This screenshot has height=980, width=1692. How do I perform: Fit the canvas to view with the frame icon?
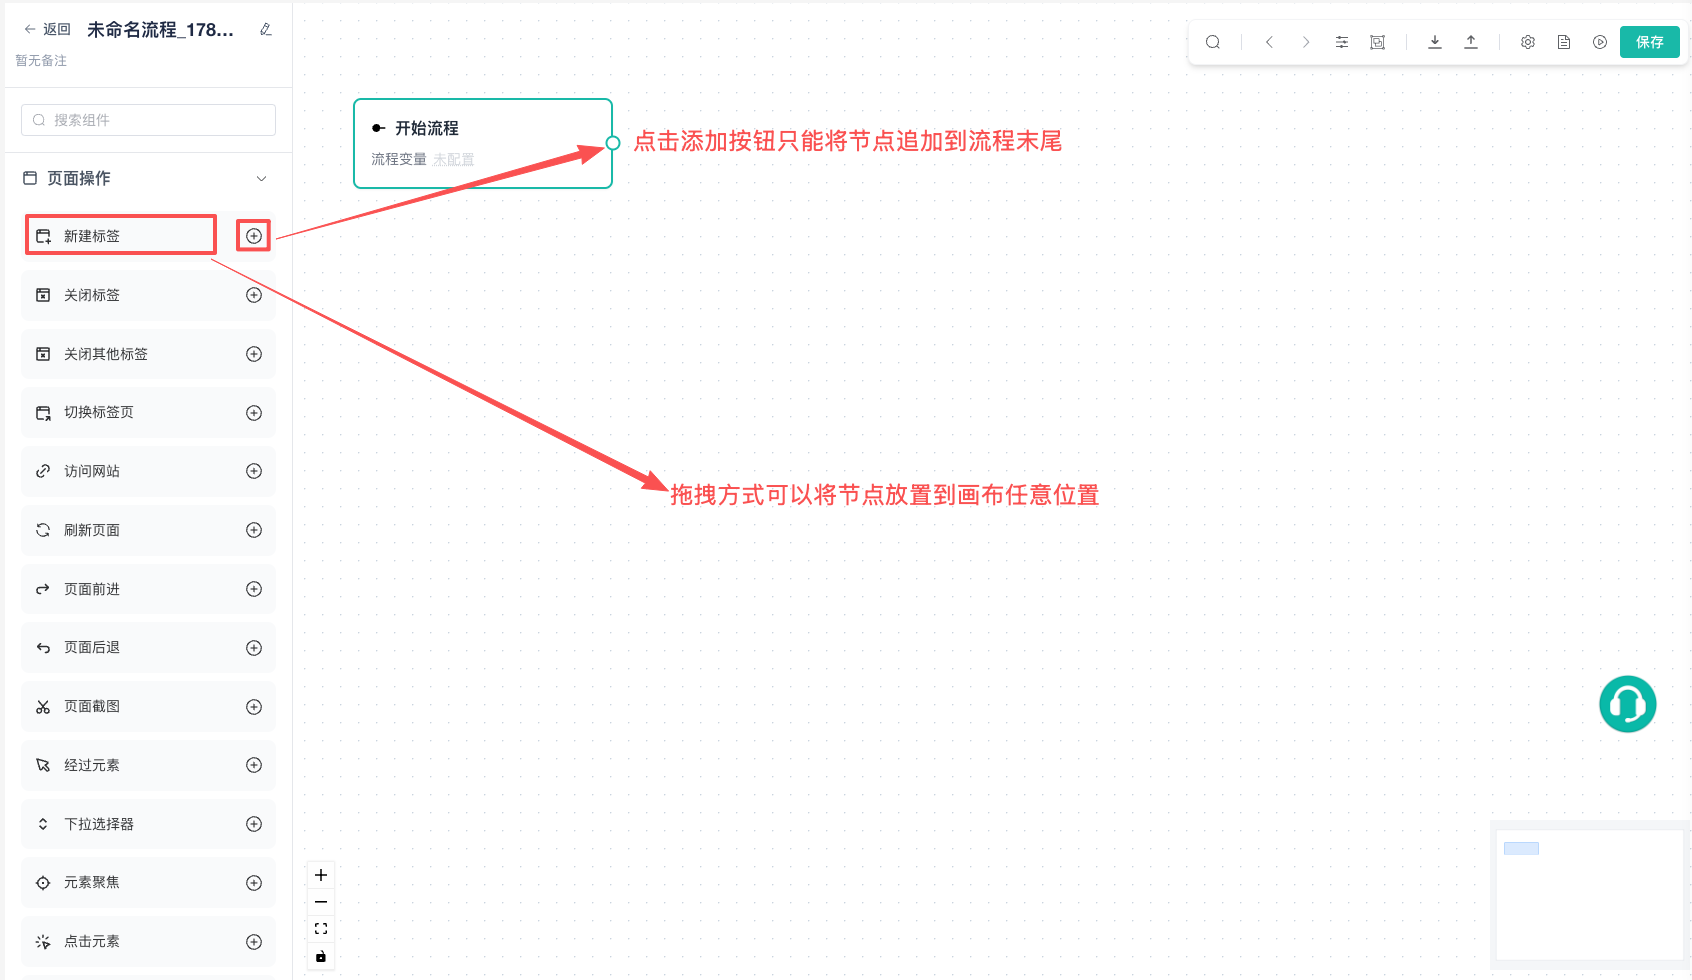click(x=321, y=929)
